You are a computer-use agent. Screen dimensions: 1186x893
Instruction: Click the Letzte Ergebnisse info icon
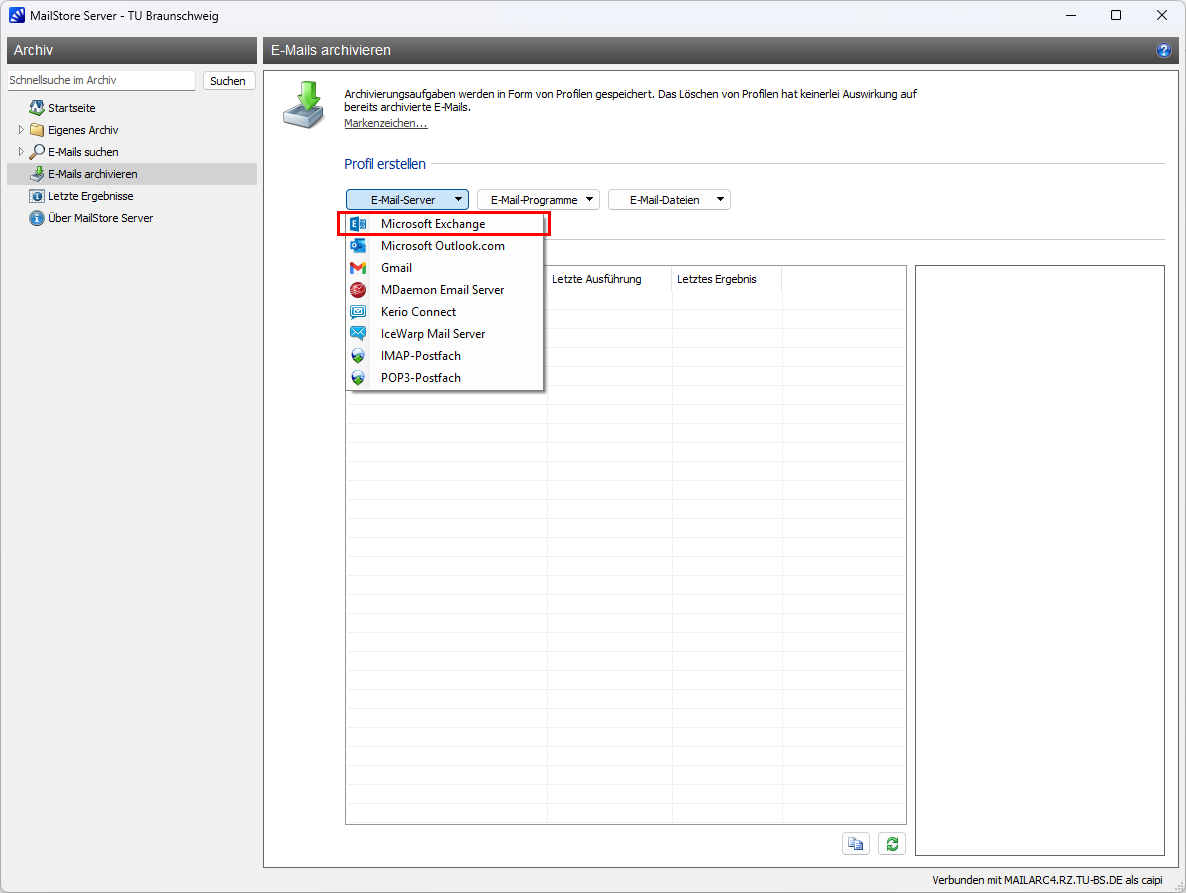[36, 196]
